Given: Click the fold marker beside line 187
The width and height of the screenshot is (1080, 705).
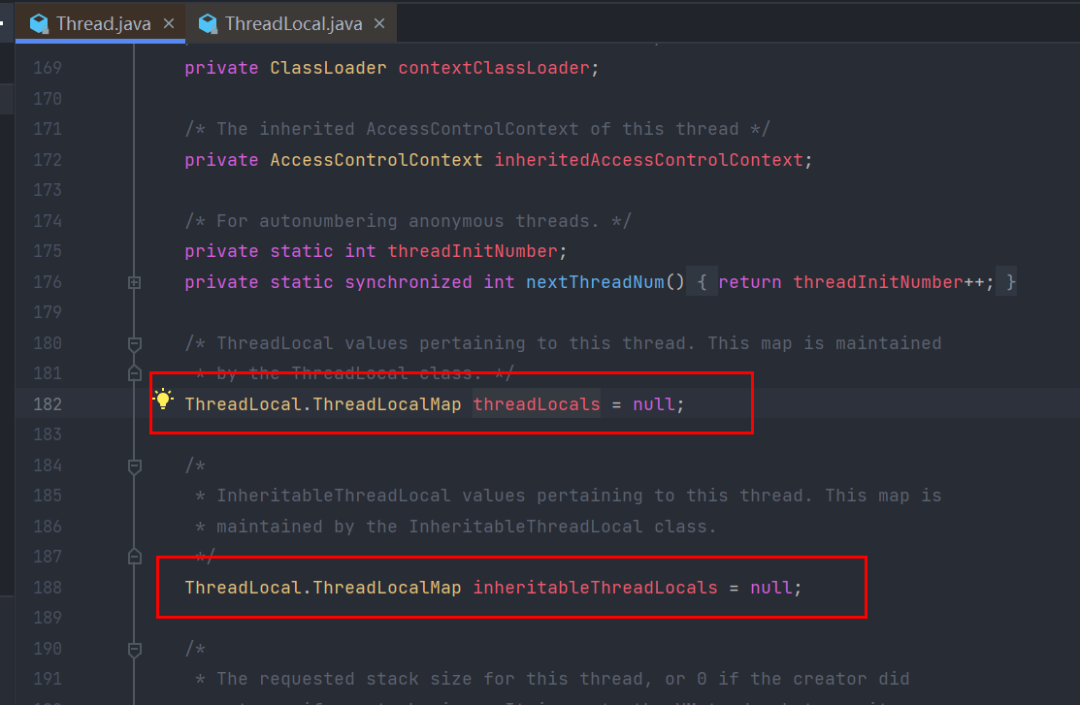Looking at the screenshot, I should click(x=134, y=557).
